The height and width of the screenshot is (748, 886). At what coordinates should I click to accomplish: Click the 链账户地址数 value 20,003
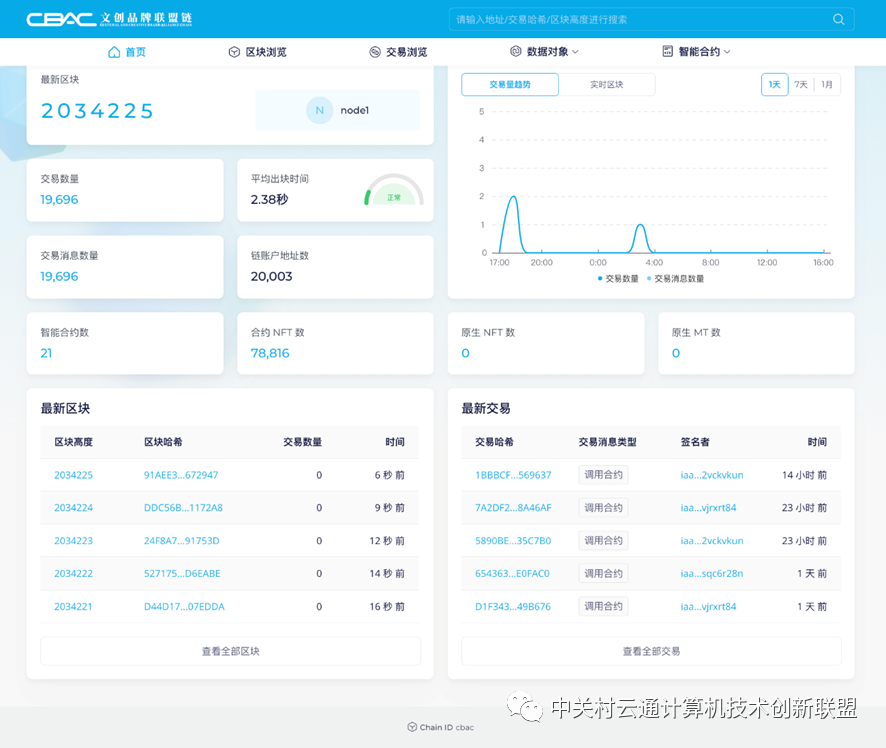[272, 276]
